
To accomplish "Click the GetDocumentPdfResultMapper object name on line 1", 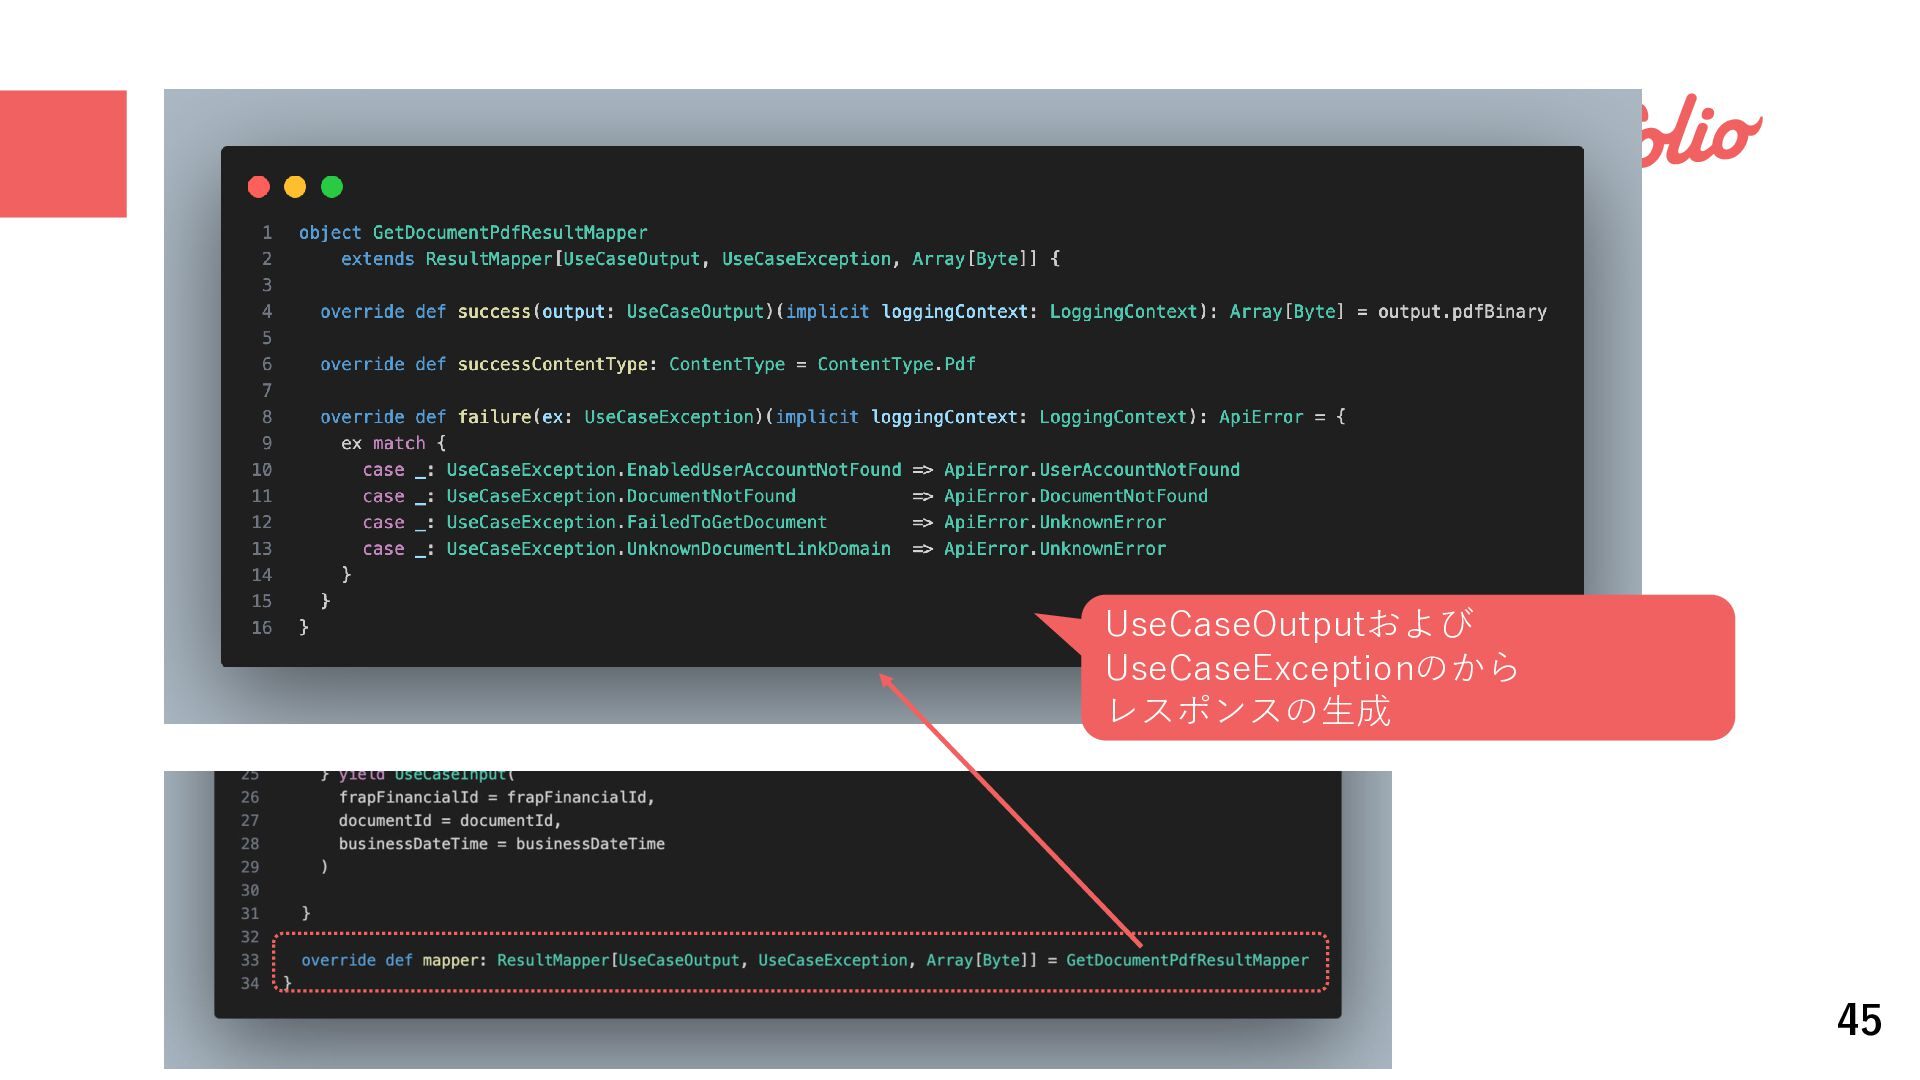I will pos(510,233).
